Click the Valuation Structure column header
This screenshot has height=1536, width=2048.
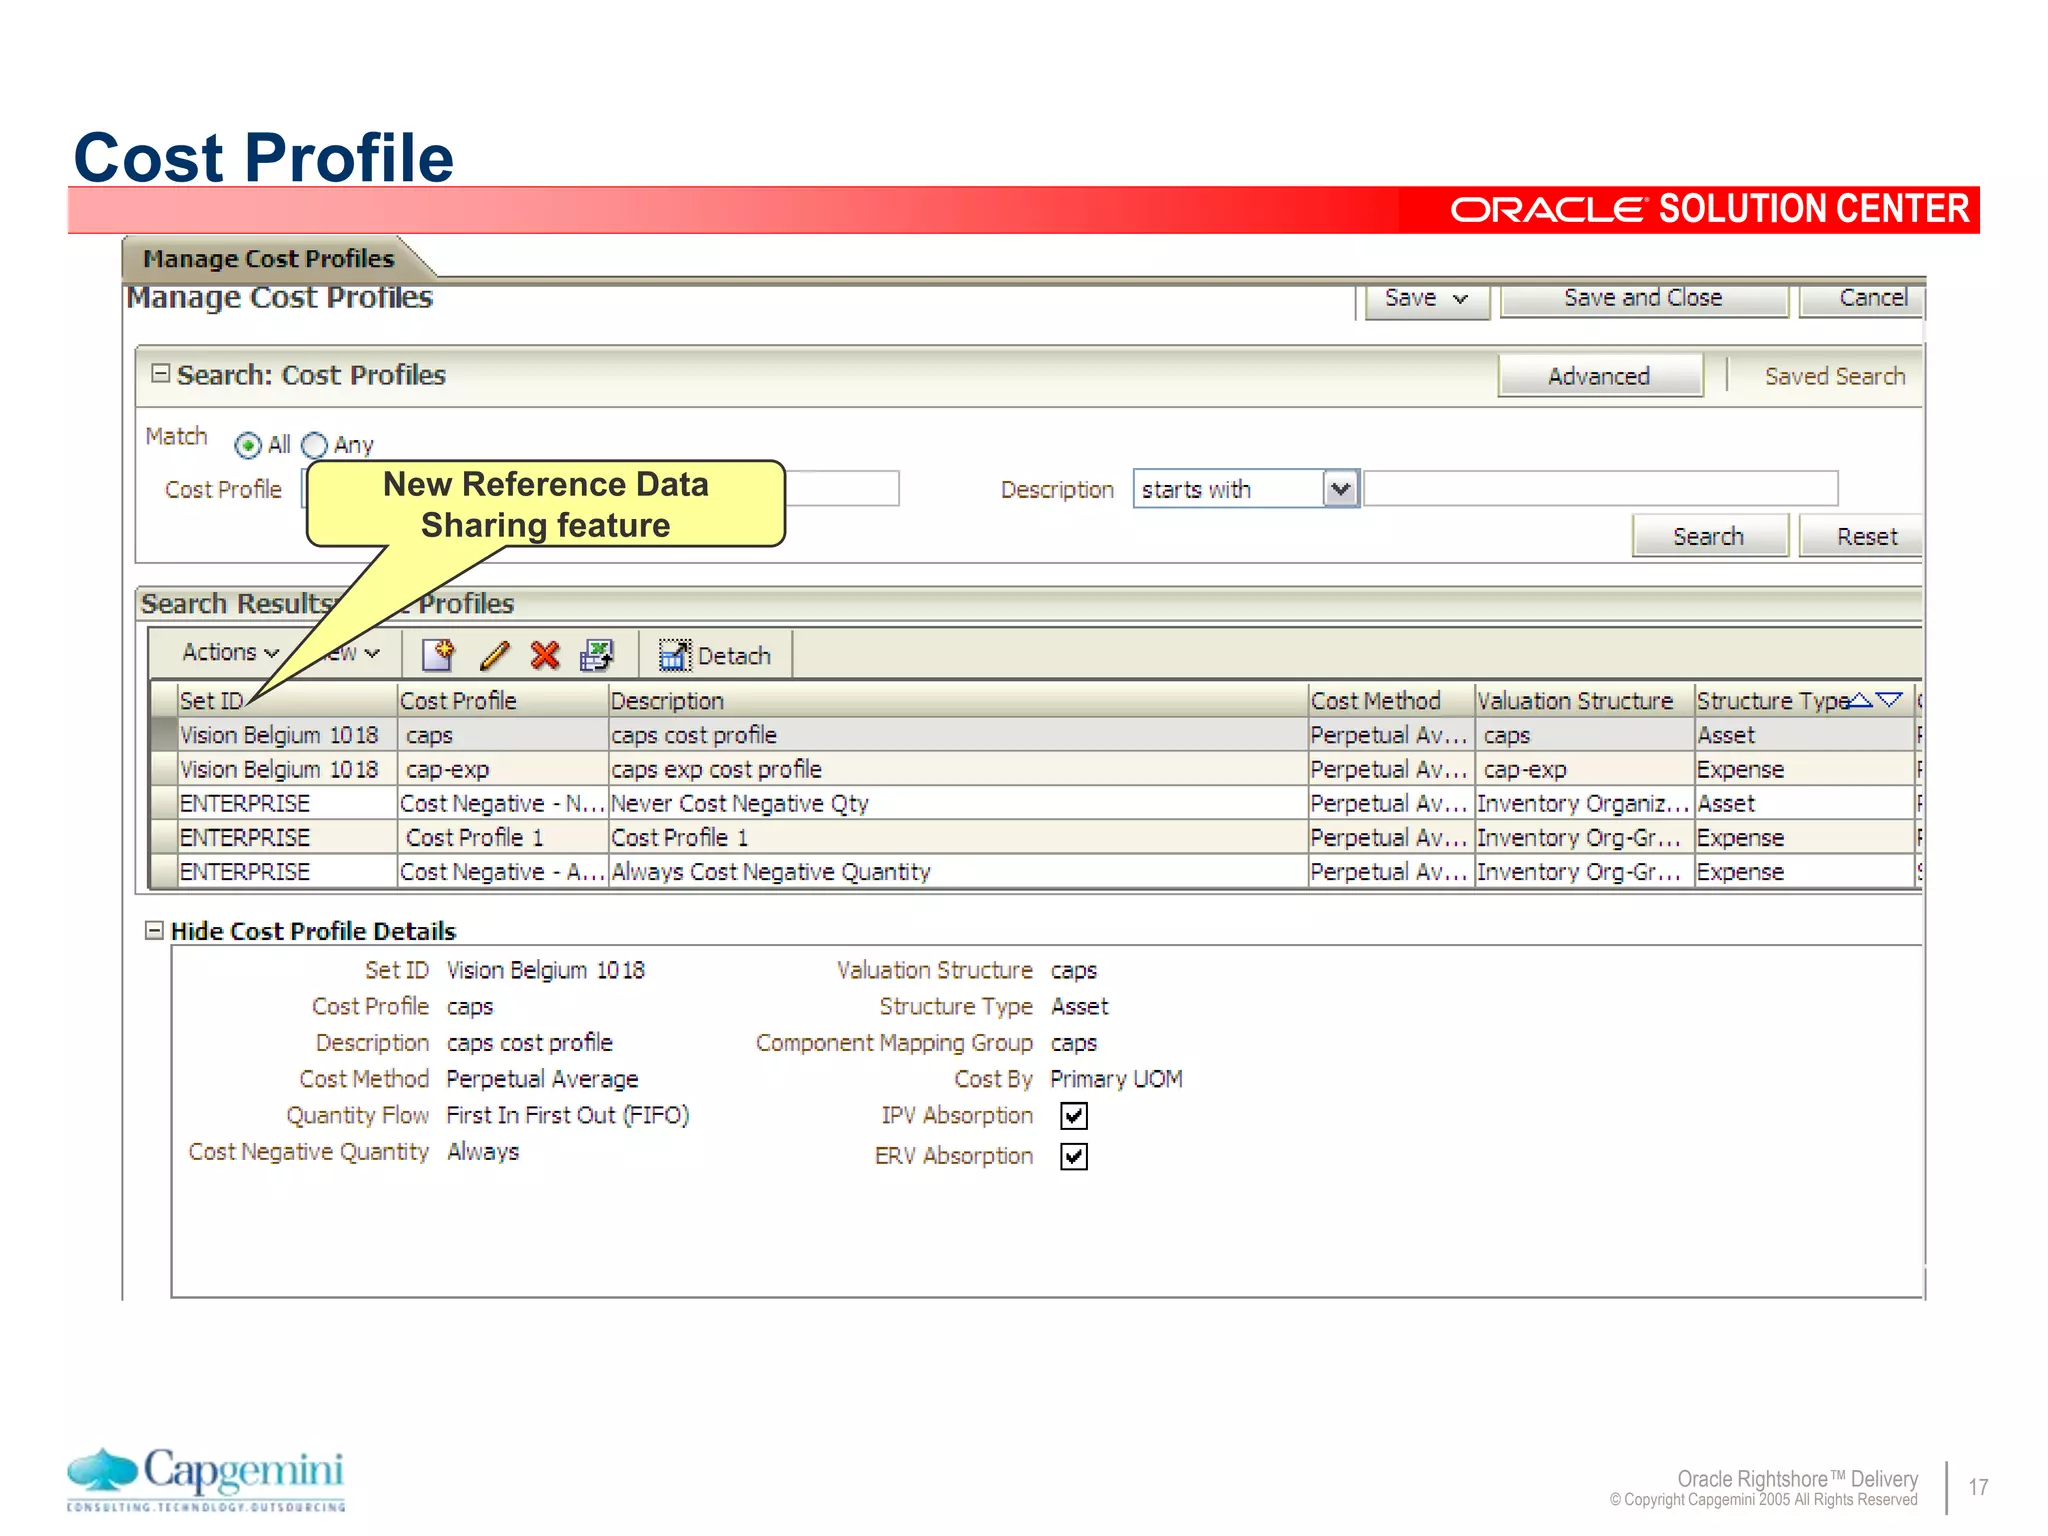pos(1584,700)
